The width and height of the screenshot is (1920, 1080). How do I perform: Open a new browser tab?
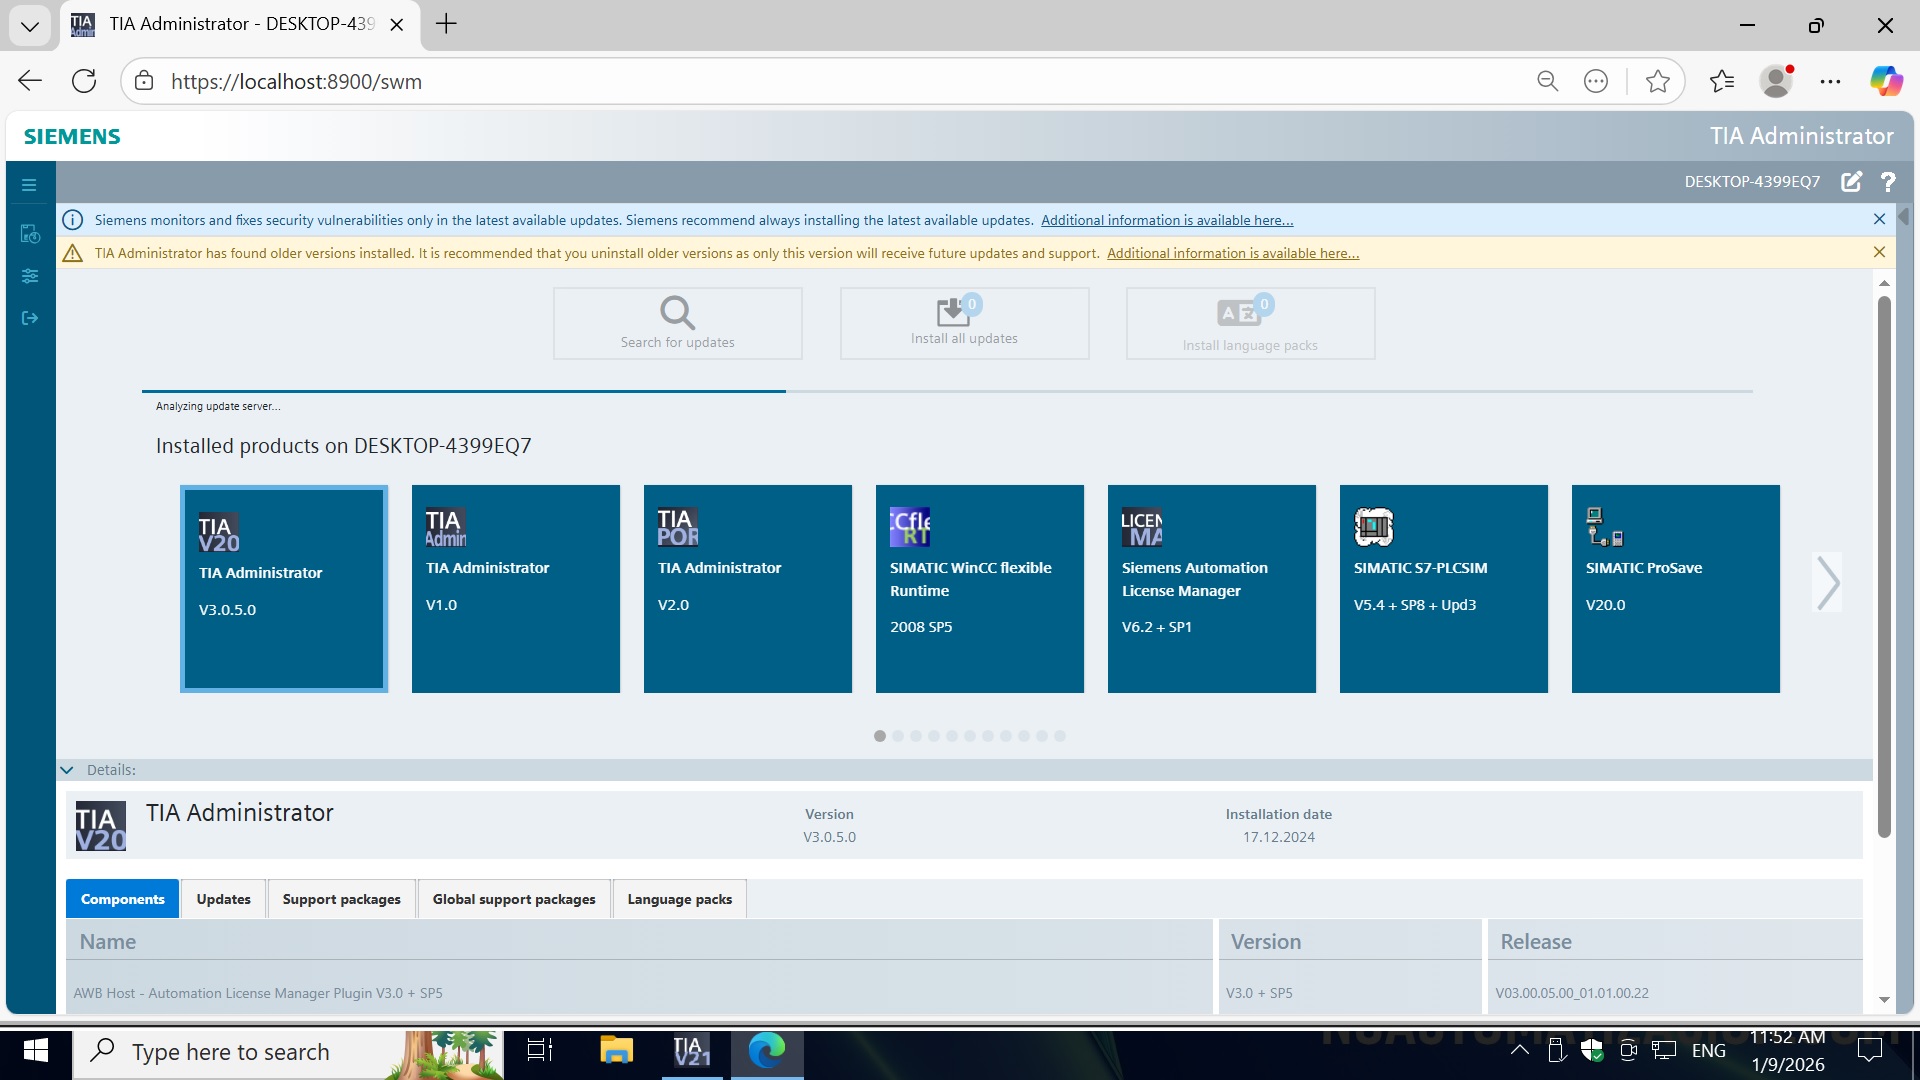click(446, 24)
